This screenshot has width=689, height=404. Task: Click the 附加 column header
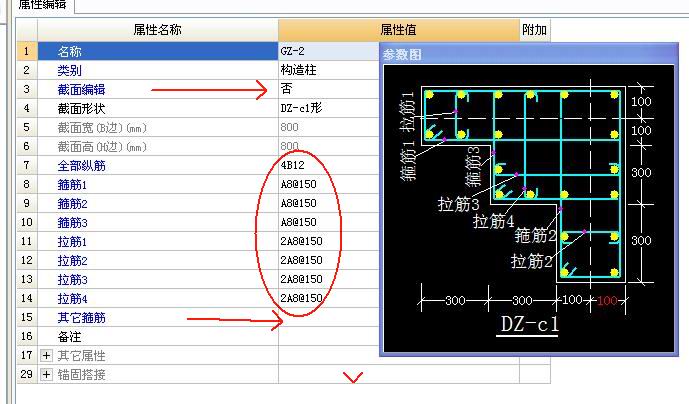535,30
